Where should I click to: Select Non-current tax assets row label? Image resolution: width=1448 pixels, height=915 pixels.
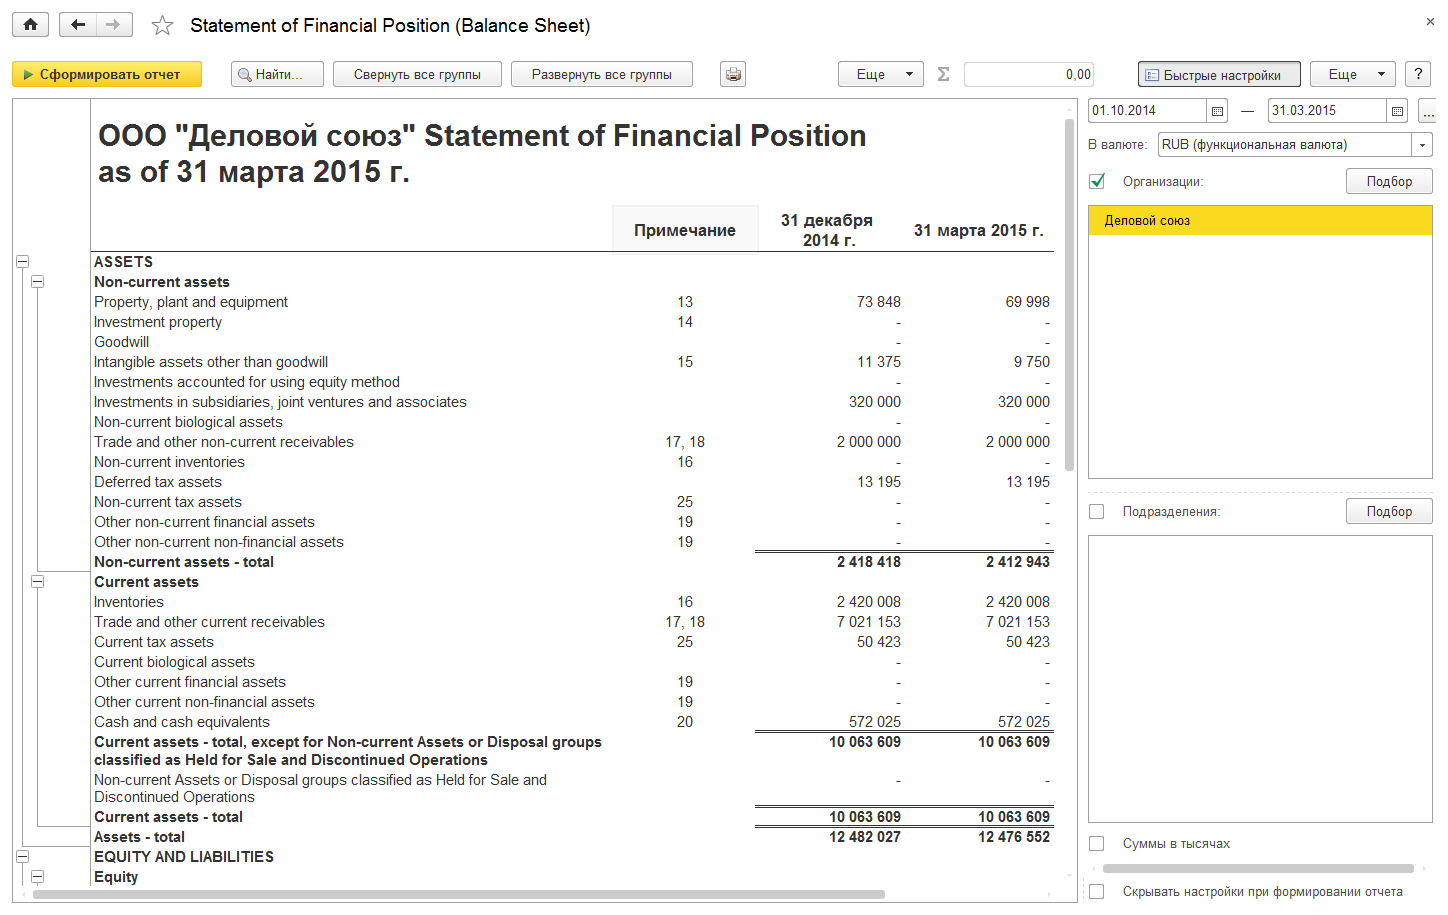[x=168, y=502]
